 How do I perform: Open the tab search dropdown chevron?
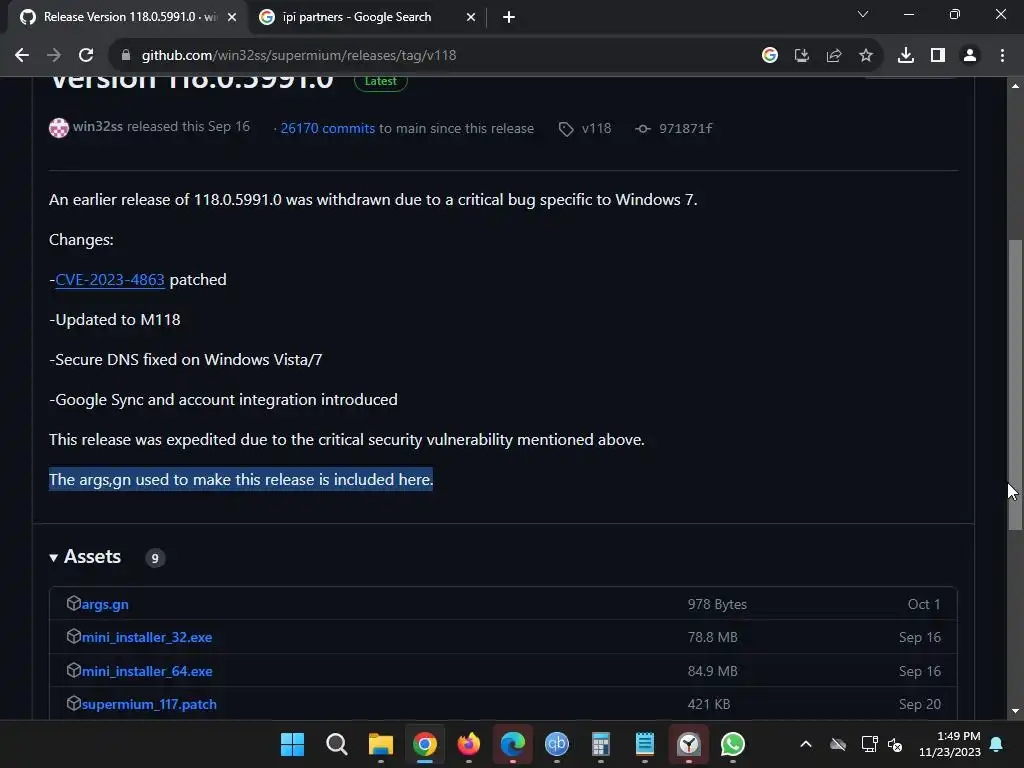pyautogui.click(x=863, y=14)
